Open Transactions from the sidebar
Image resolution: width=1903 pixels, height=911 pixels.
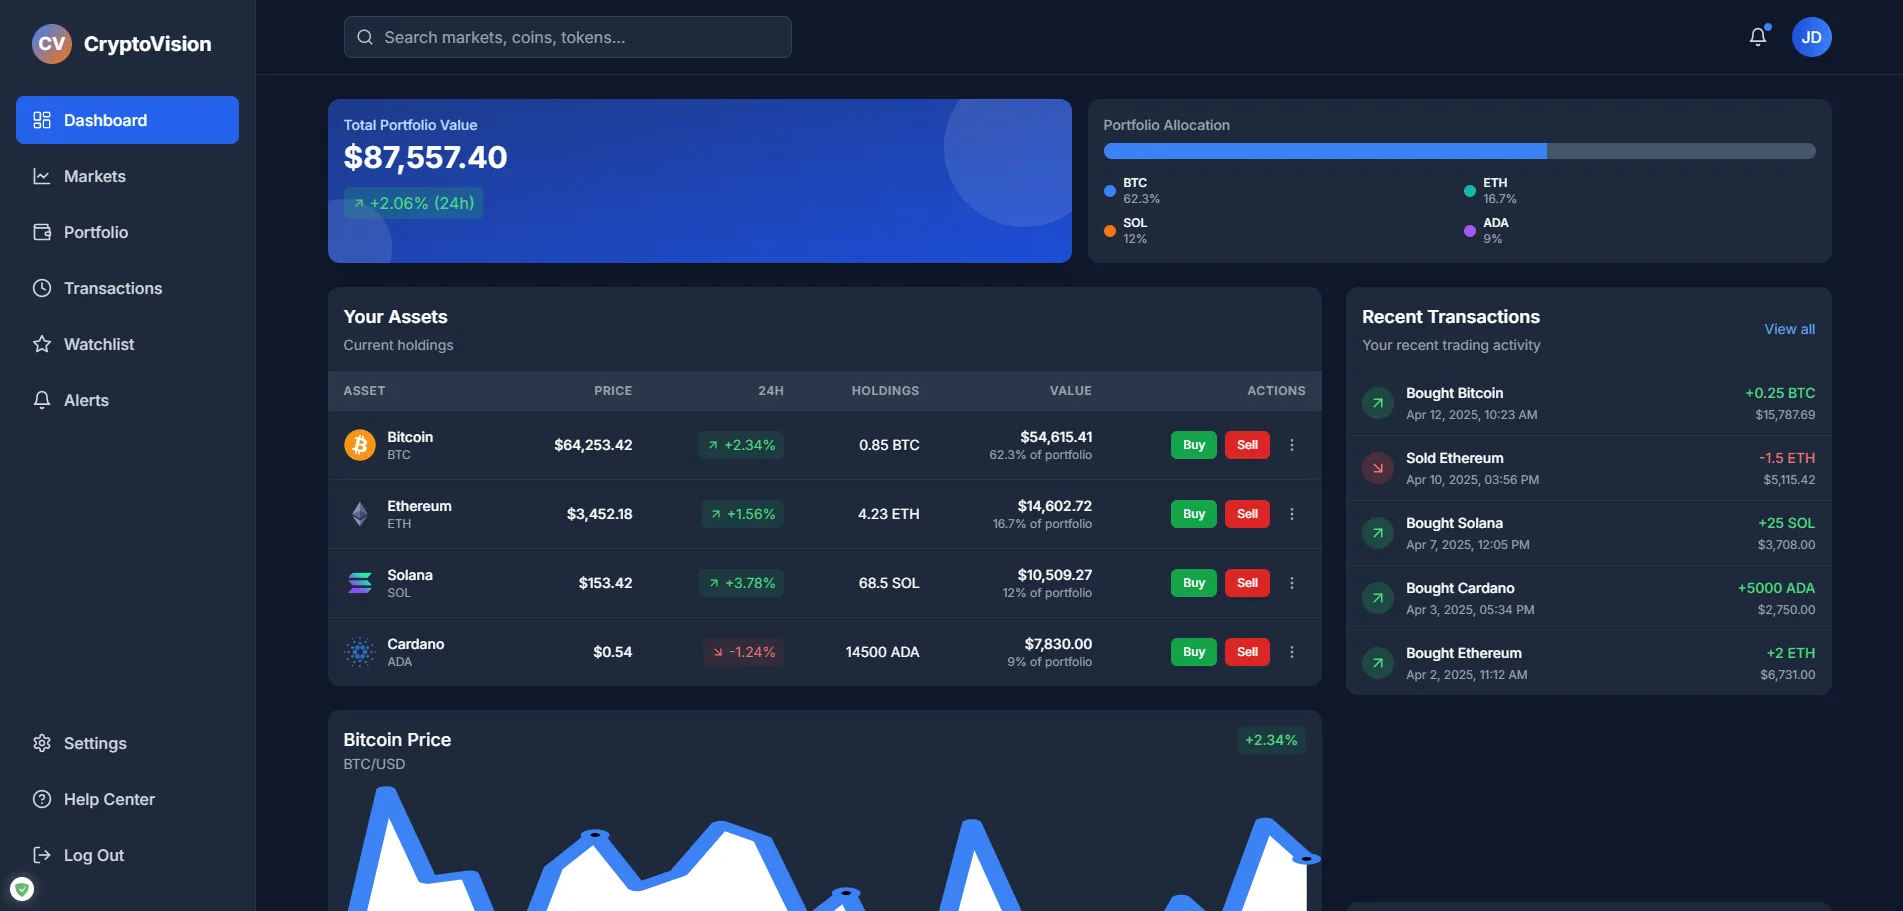(112, 288)
